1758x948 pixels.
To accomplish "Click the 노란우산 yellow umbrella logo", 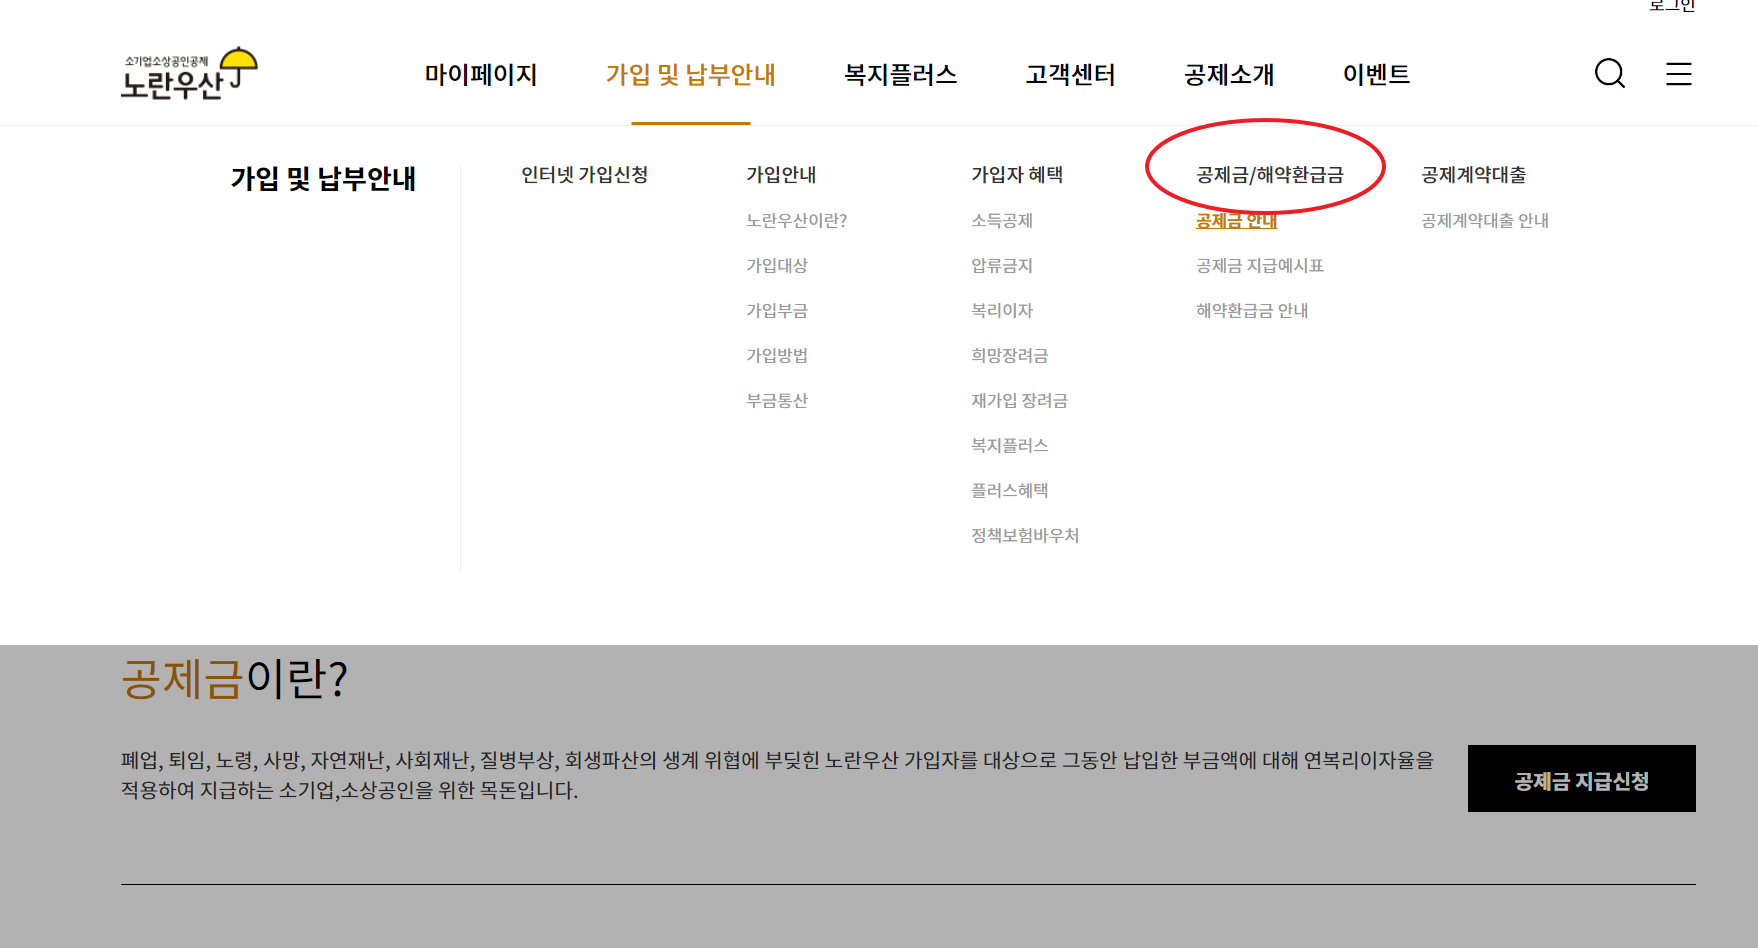I will tap(189, 73).
